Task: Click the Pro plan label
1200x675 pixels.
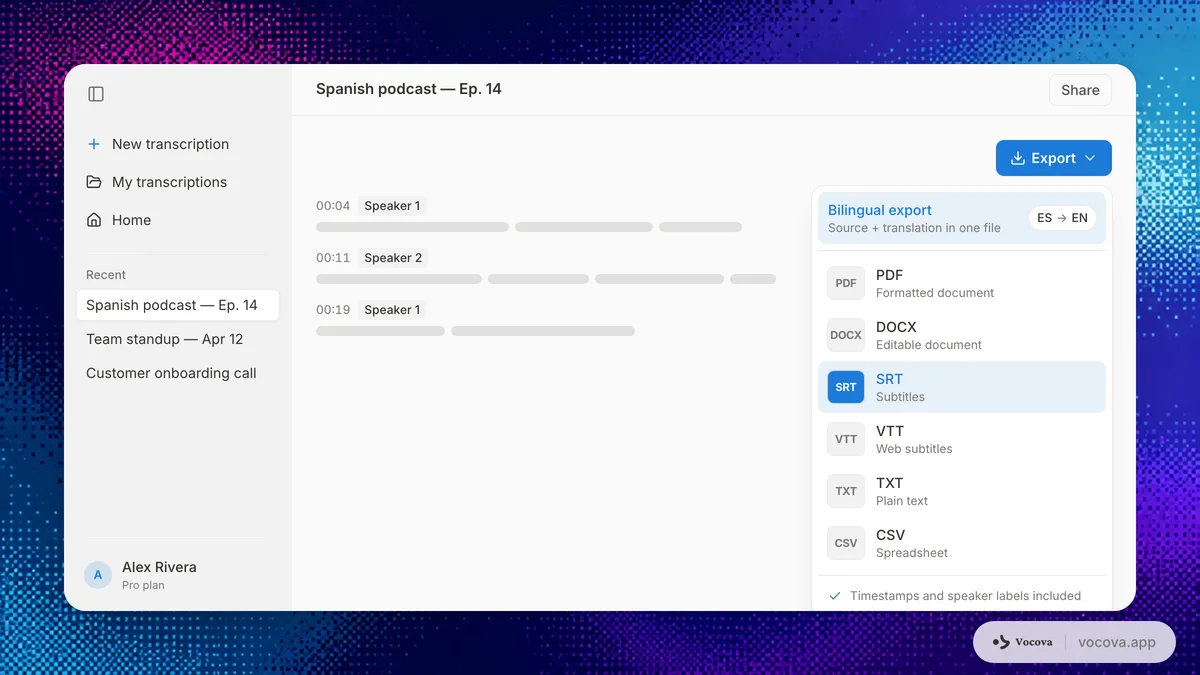Action: pos(143,586)
